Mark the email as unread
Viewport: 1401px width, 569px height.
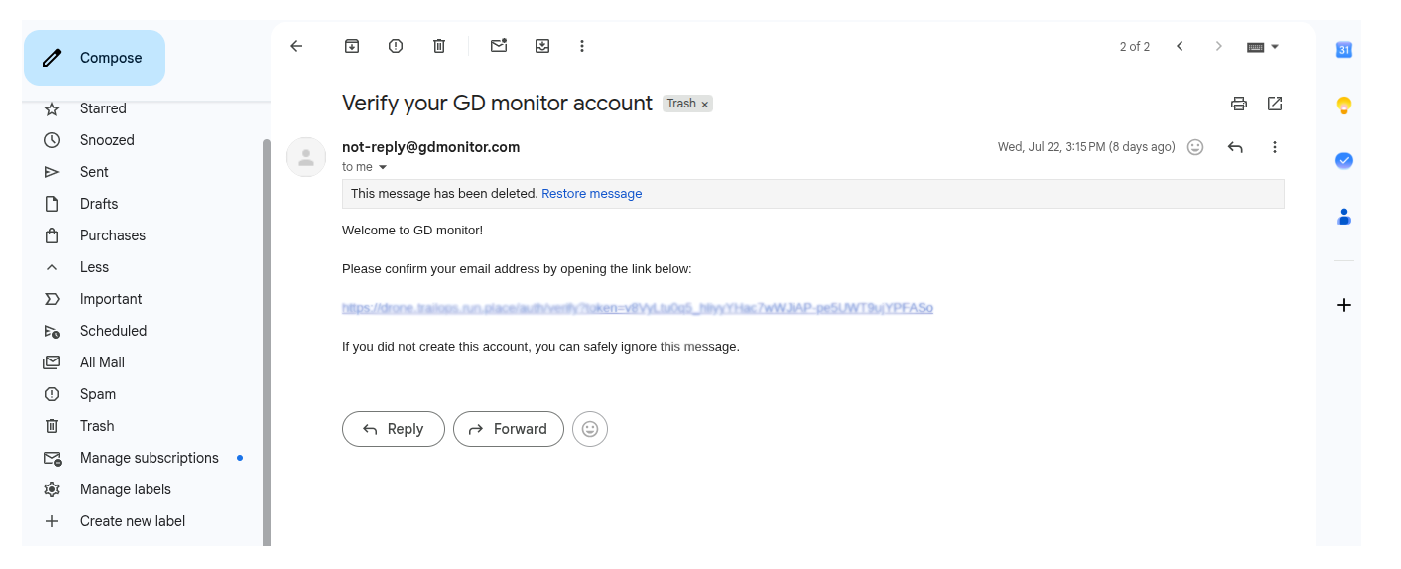point(498,46)
